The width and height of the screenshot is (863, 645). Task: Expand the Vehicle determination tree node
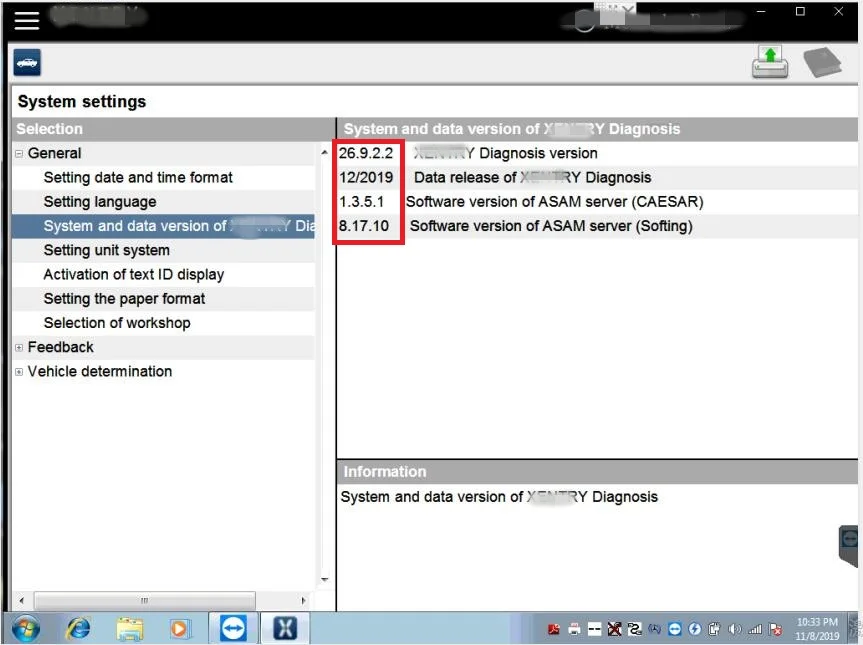(19, 371)
